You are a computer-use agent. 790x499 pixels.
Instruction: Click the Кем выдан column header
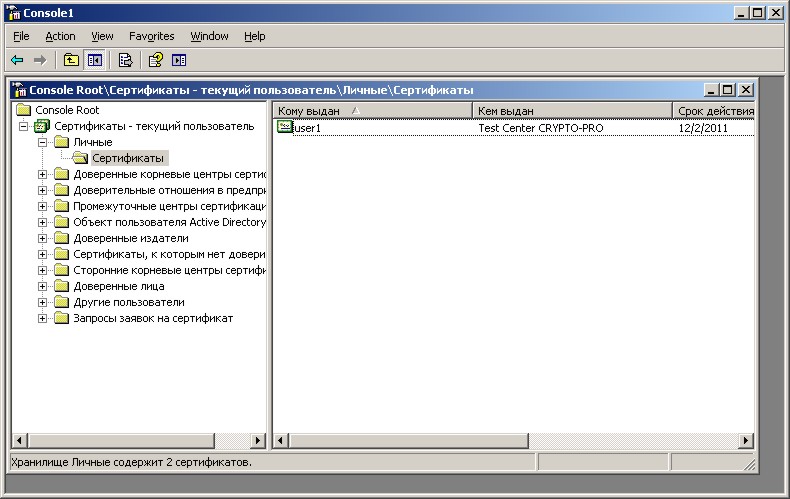pyautogui.click(x=570, y=110)
